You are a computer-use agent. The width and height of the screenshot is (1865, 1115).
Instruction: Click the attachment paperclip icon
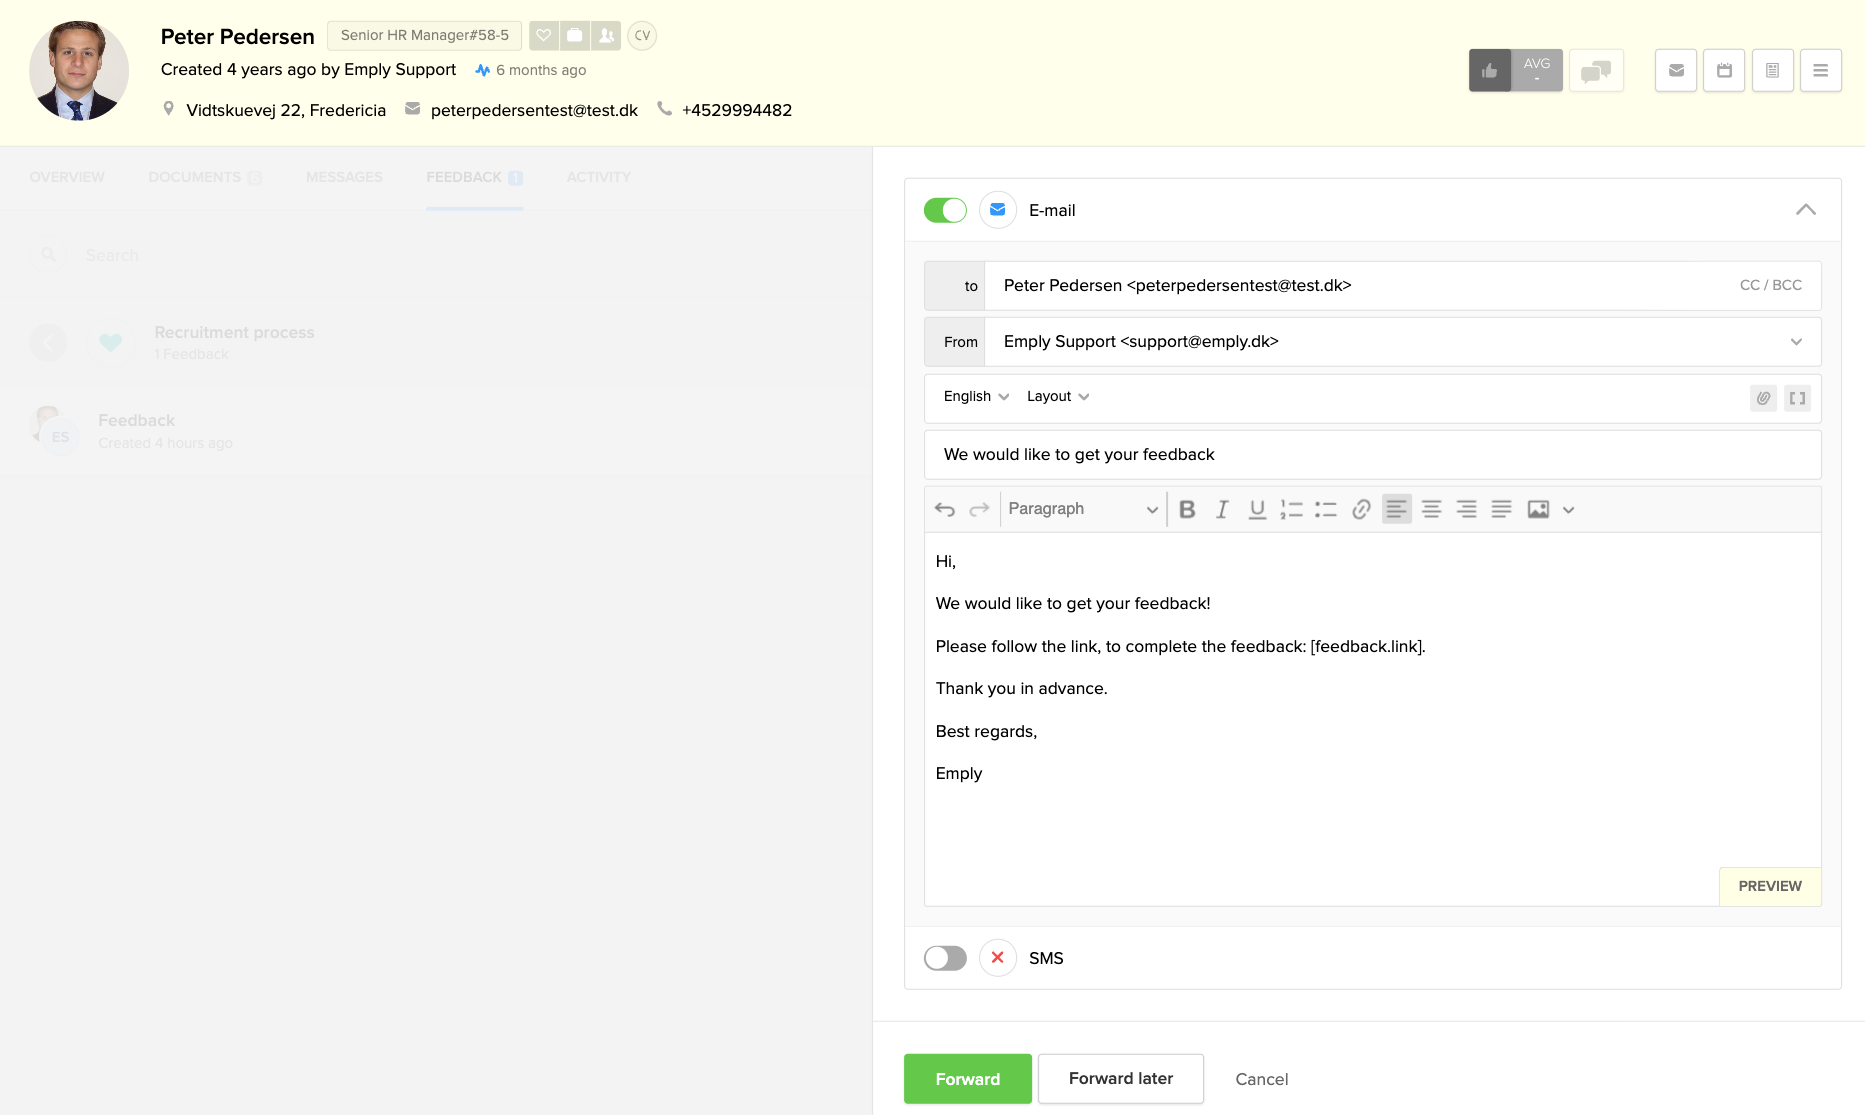point(1763,398)
